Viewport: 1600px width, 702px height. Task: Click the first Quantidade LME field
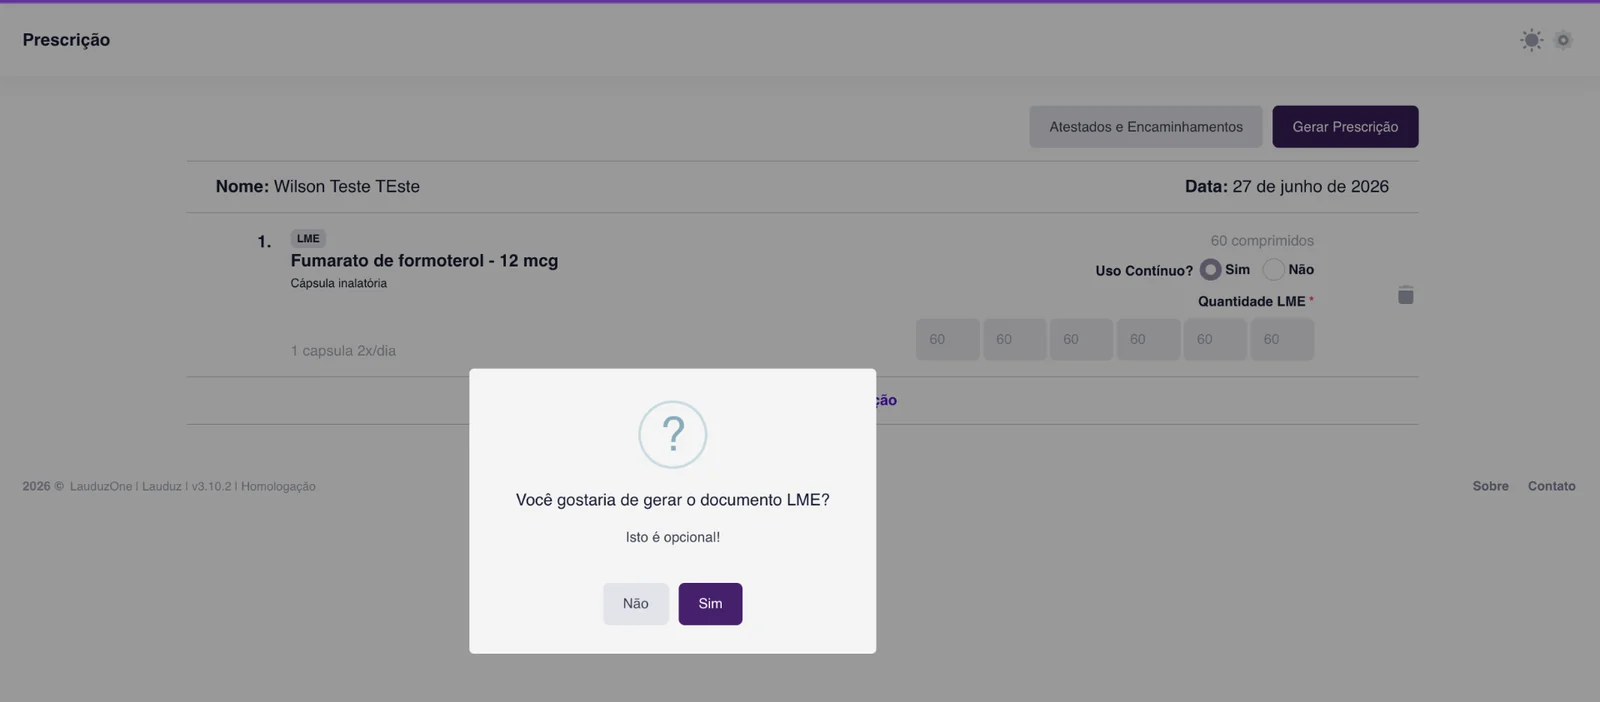(x=948, y=340)
